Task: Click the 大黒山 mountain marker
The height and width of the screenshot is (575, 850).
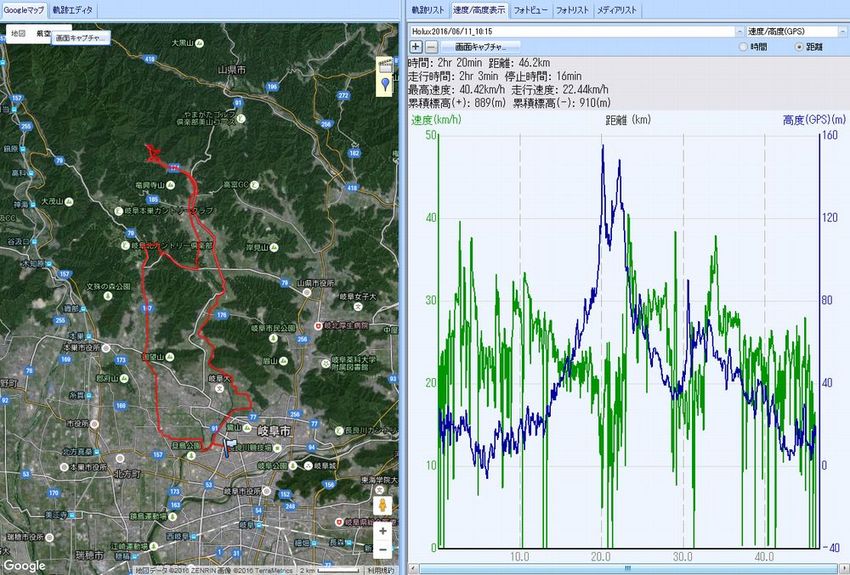Action: pyautogui.click(x=199, y=43)
